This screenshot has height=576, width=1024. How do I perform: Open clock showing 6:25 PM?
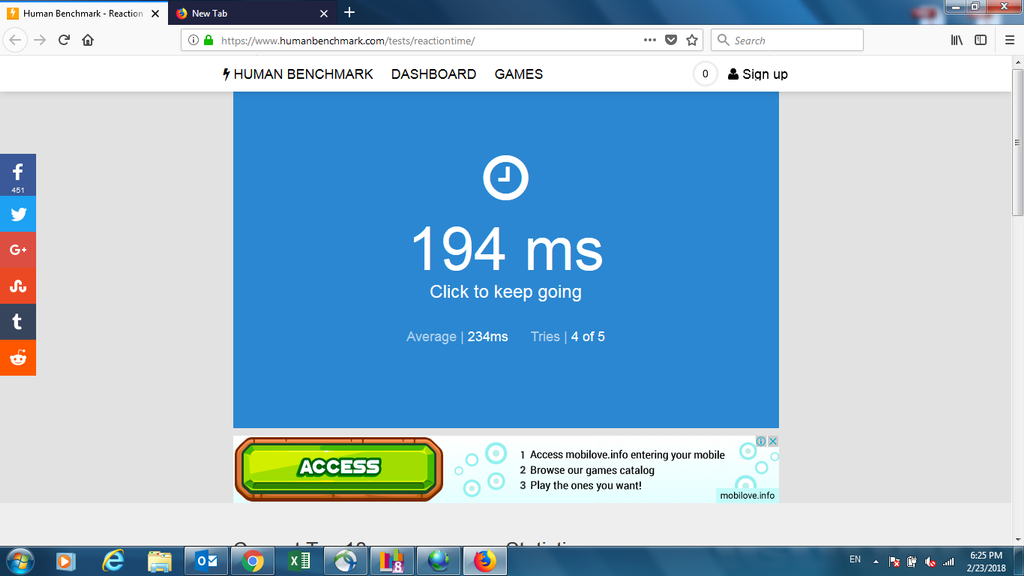click(x=986, y=562)
